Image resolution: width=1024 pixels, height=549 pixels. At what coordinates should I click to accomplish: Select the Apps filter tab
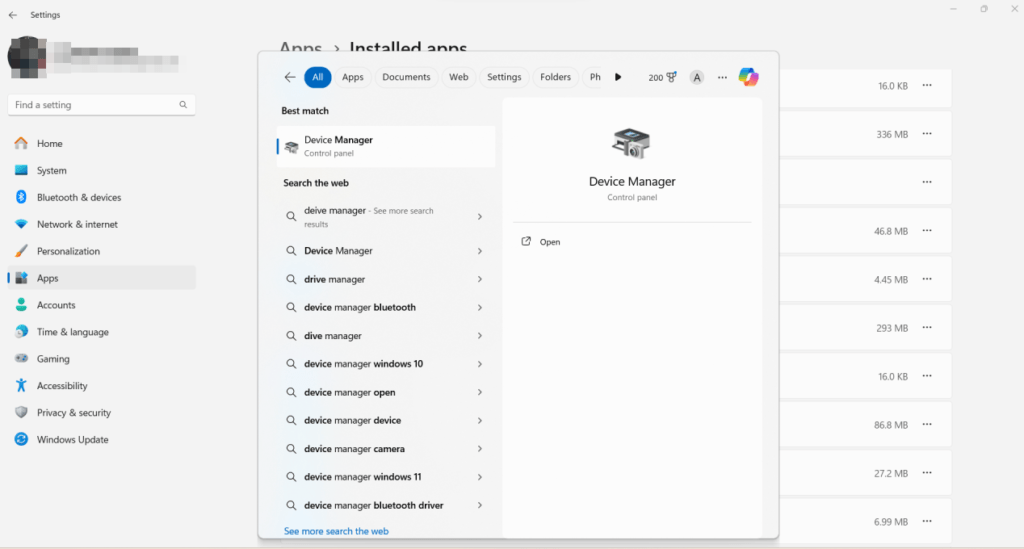tap(352, 77)
